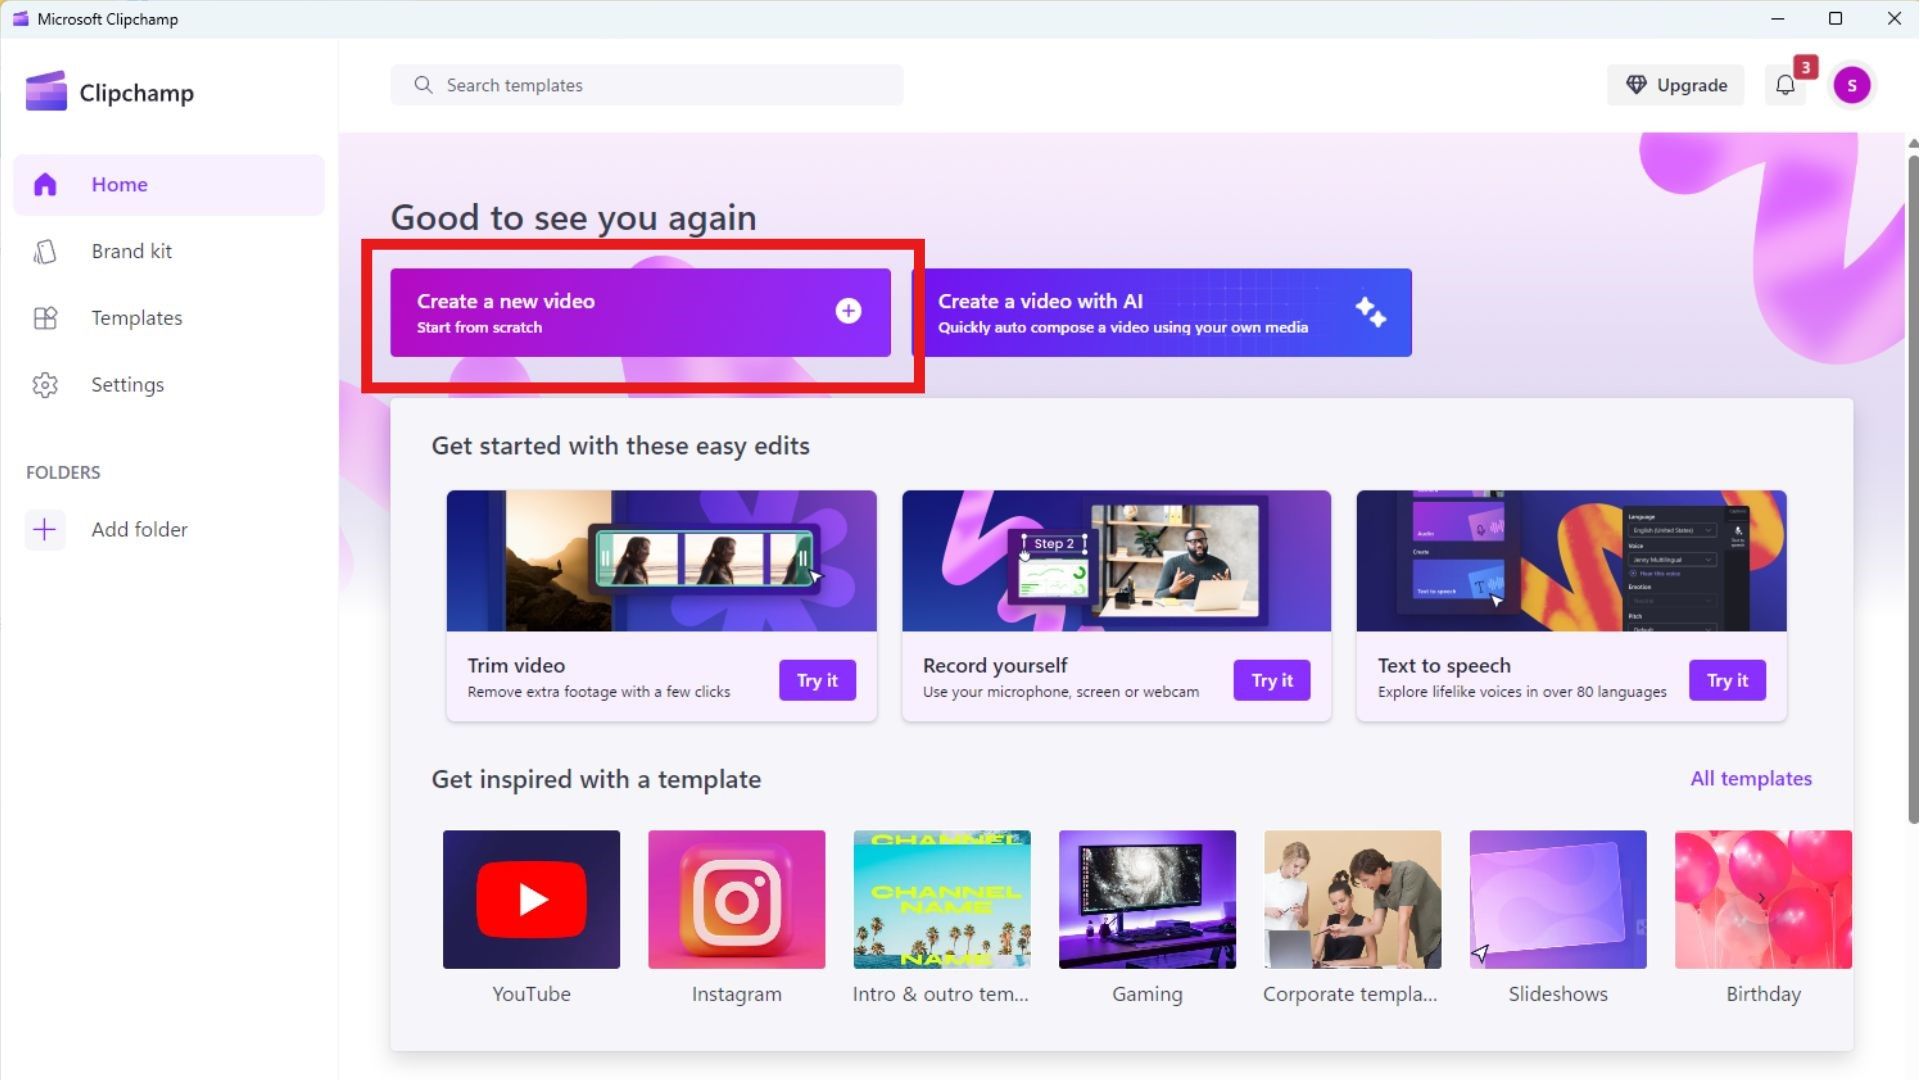Click the Settings gear icon
The height and width of the screenshot is (1080, 1920).
[45, 385]
